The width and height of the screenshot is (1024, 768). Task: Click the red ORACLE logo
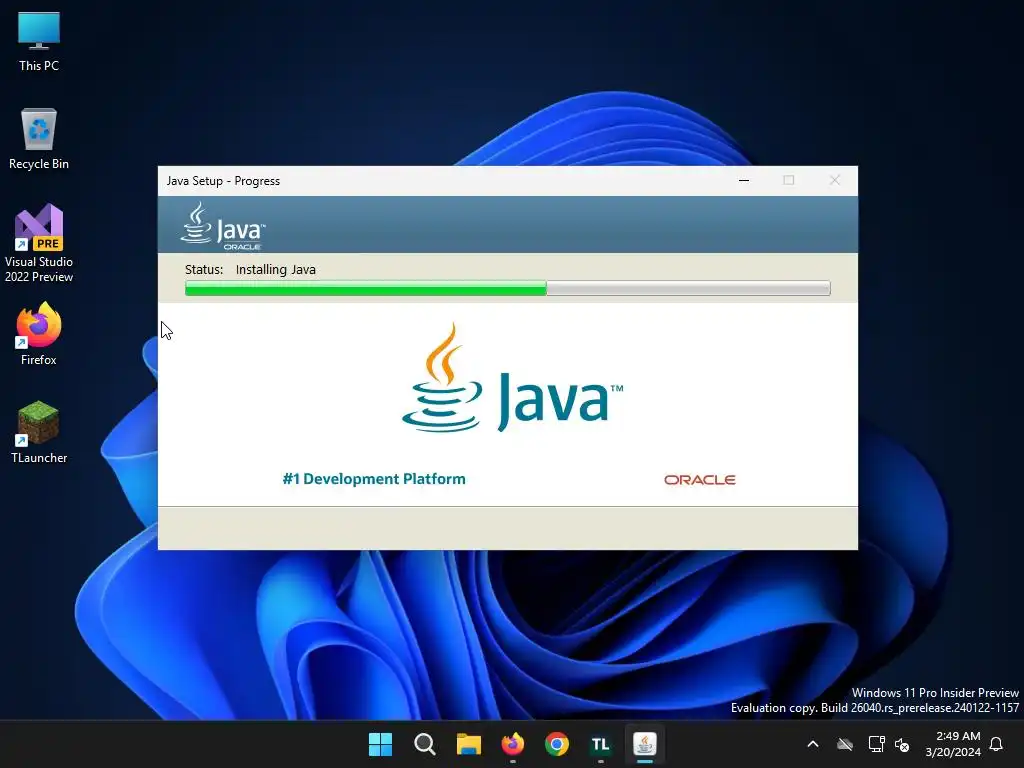click(699, 480)
